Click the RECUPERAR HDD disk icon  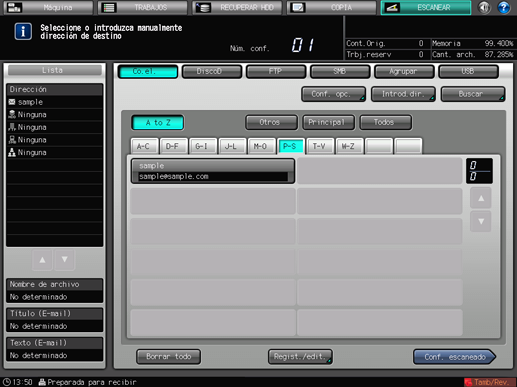click(x=203, y=8)
